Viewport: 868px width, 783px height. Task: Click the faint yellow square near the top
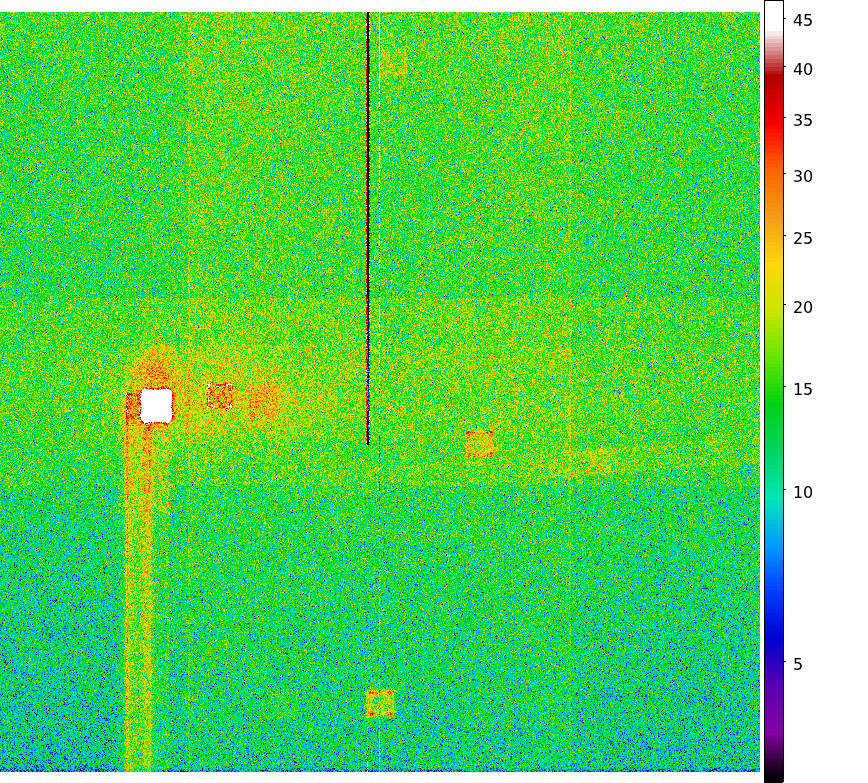point(394,64)
